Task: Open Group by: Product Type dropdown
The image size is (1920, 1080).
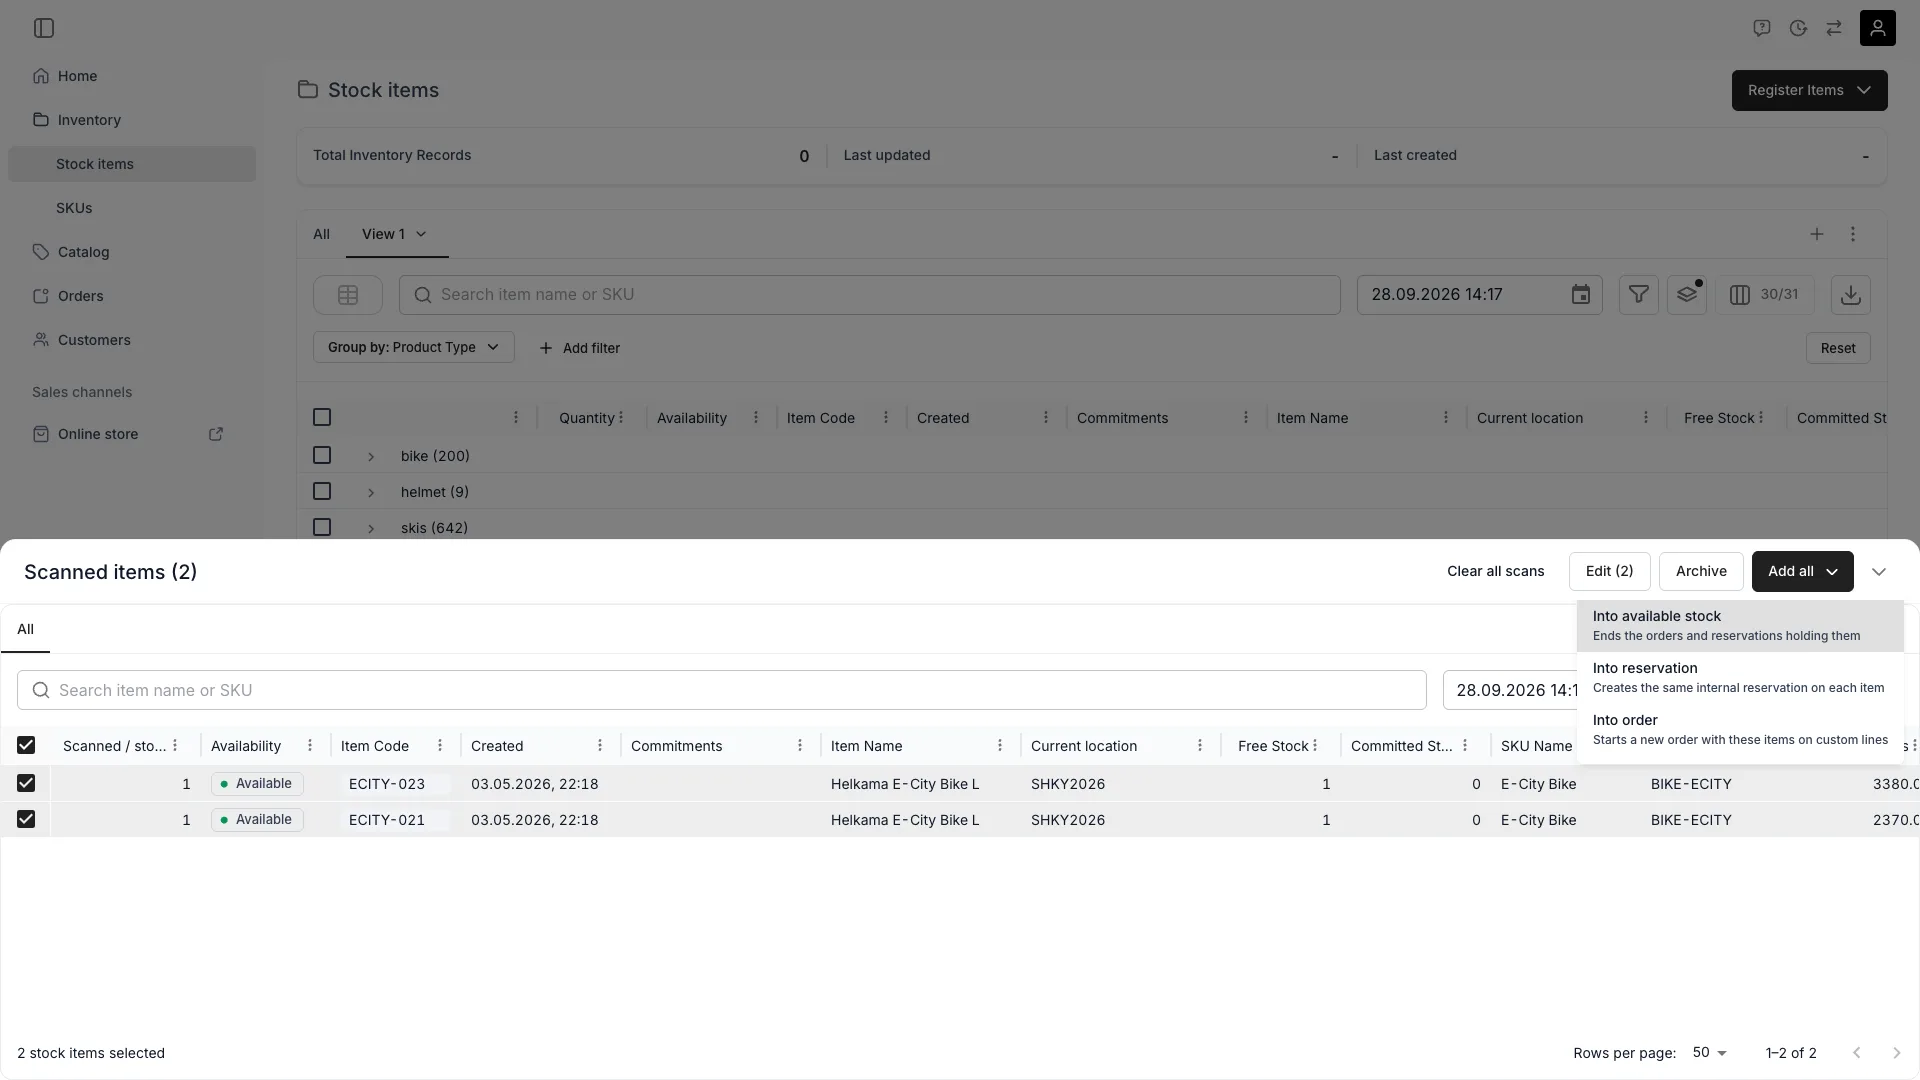Action: tap(413, 348)
